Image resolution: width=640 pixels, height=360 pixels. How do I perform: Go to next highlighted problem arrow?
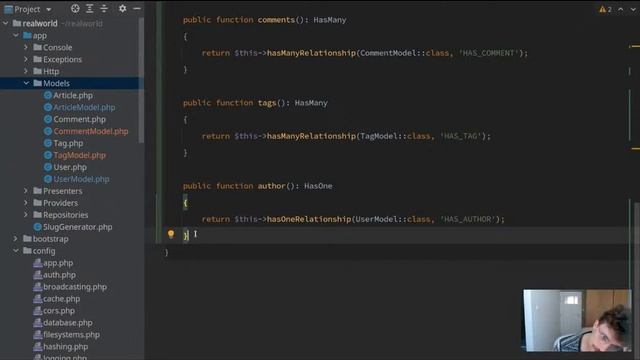pyautogui.click(x=633, y=9)
